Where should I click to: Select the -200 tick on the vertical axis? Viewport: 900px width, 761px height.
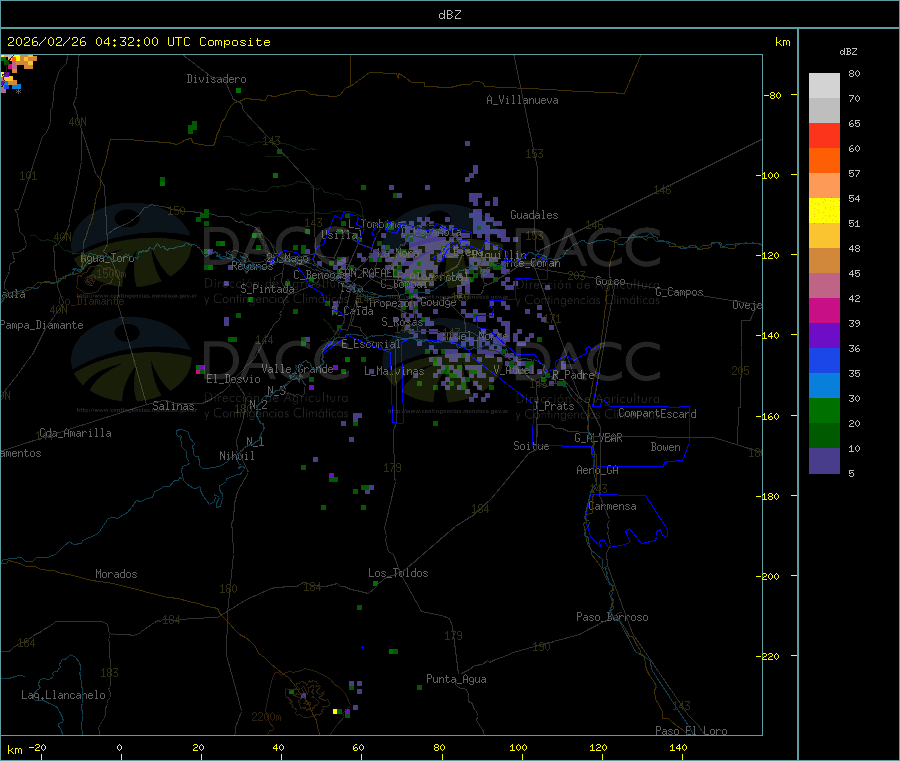[769, 576]
